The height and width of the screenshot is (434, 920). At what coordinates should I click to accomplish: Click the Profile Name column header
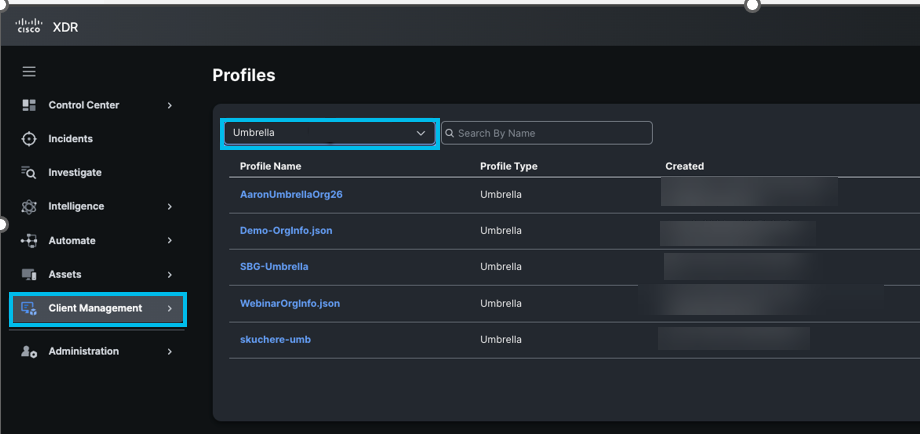coord(270,167)
